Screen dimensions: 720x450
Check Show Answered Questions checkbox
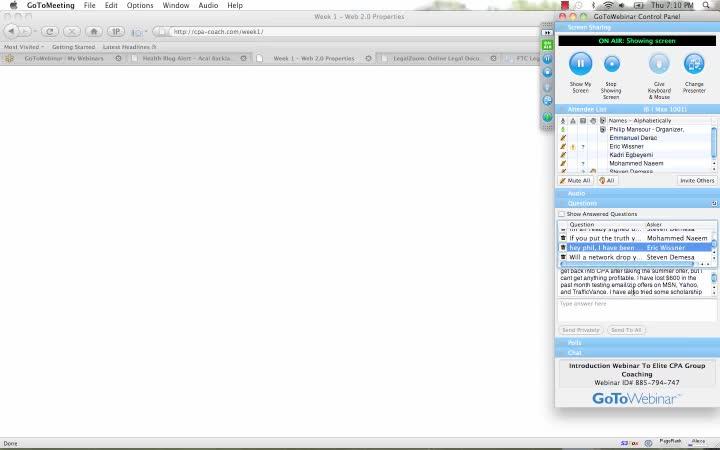click(x=562, y=214)
